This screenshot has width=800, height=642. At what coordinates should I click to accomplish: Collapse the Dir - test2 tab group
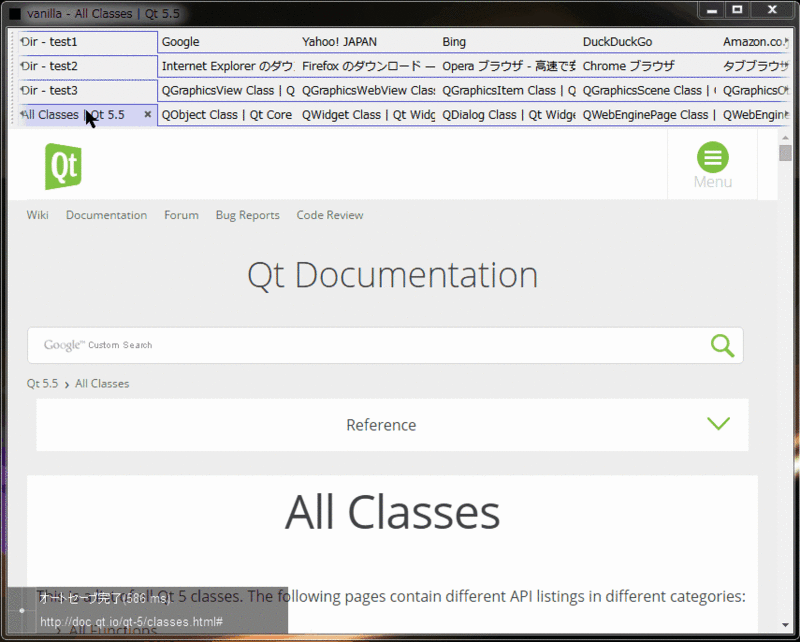(22, 66)
